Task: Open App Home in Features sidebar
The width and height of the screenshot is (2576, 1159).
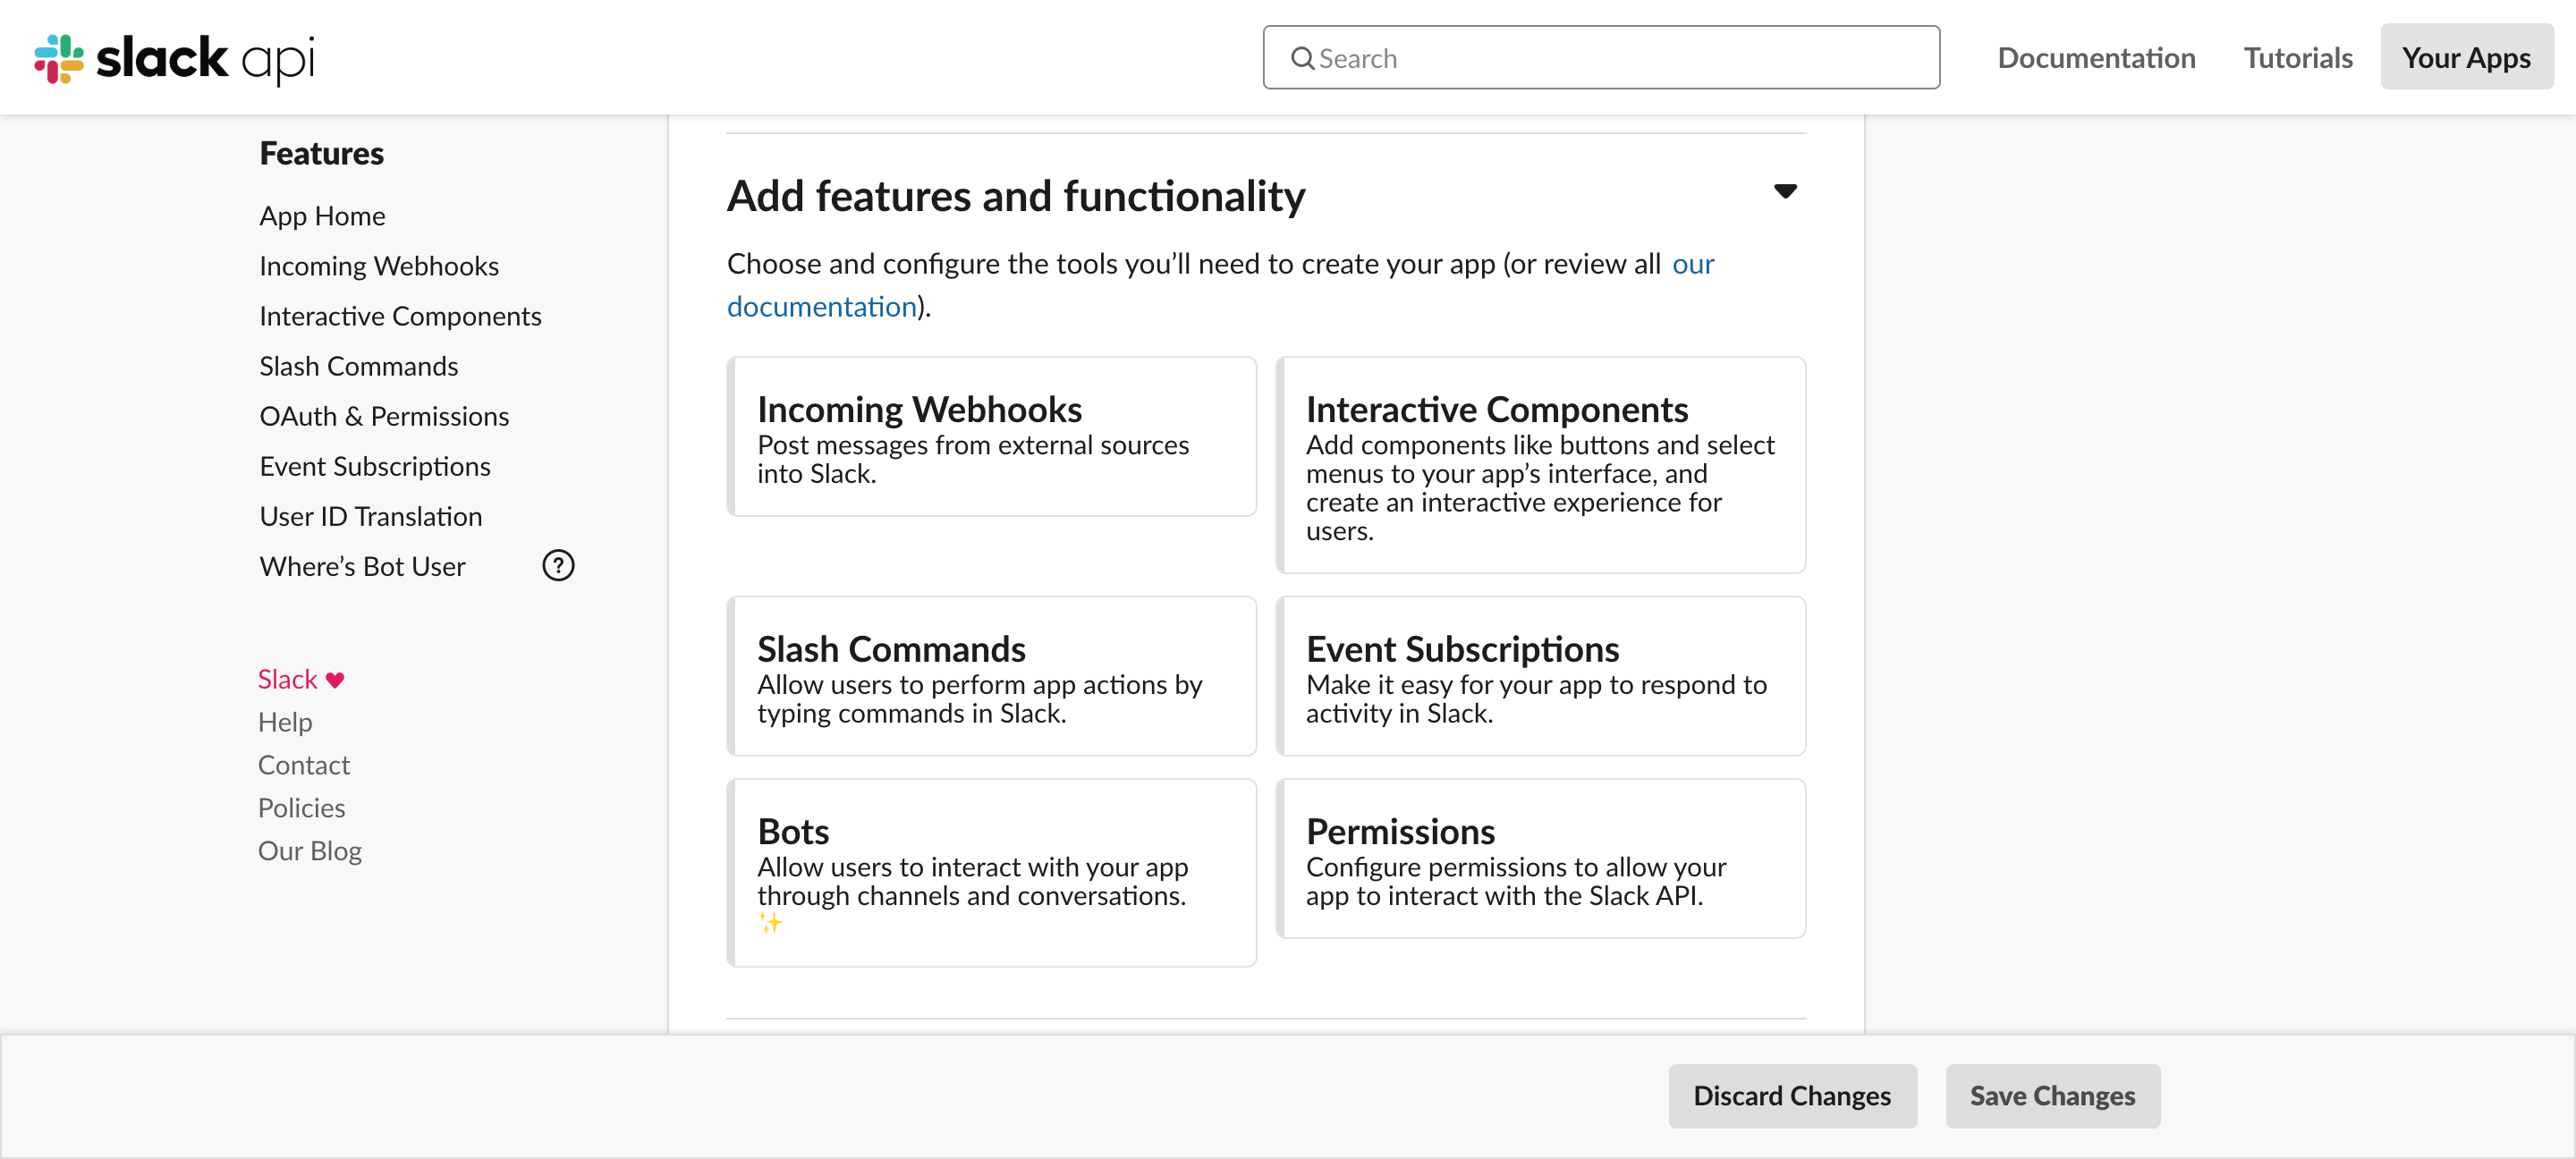Action: (x=322, y=216)
